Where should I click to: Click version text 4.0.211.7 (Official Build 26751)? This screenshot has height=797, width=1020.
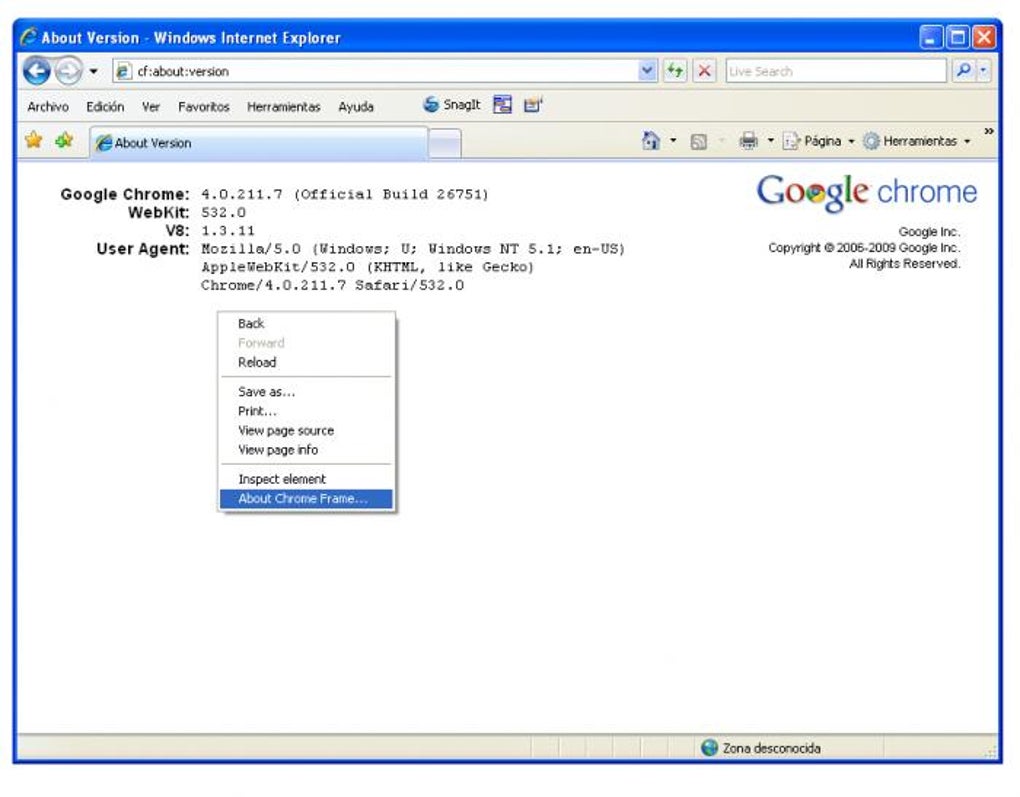pos(345,194)
